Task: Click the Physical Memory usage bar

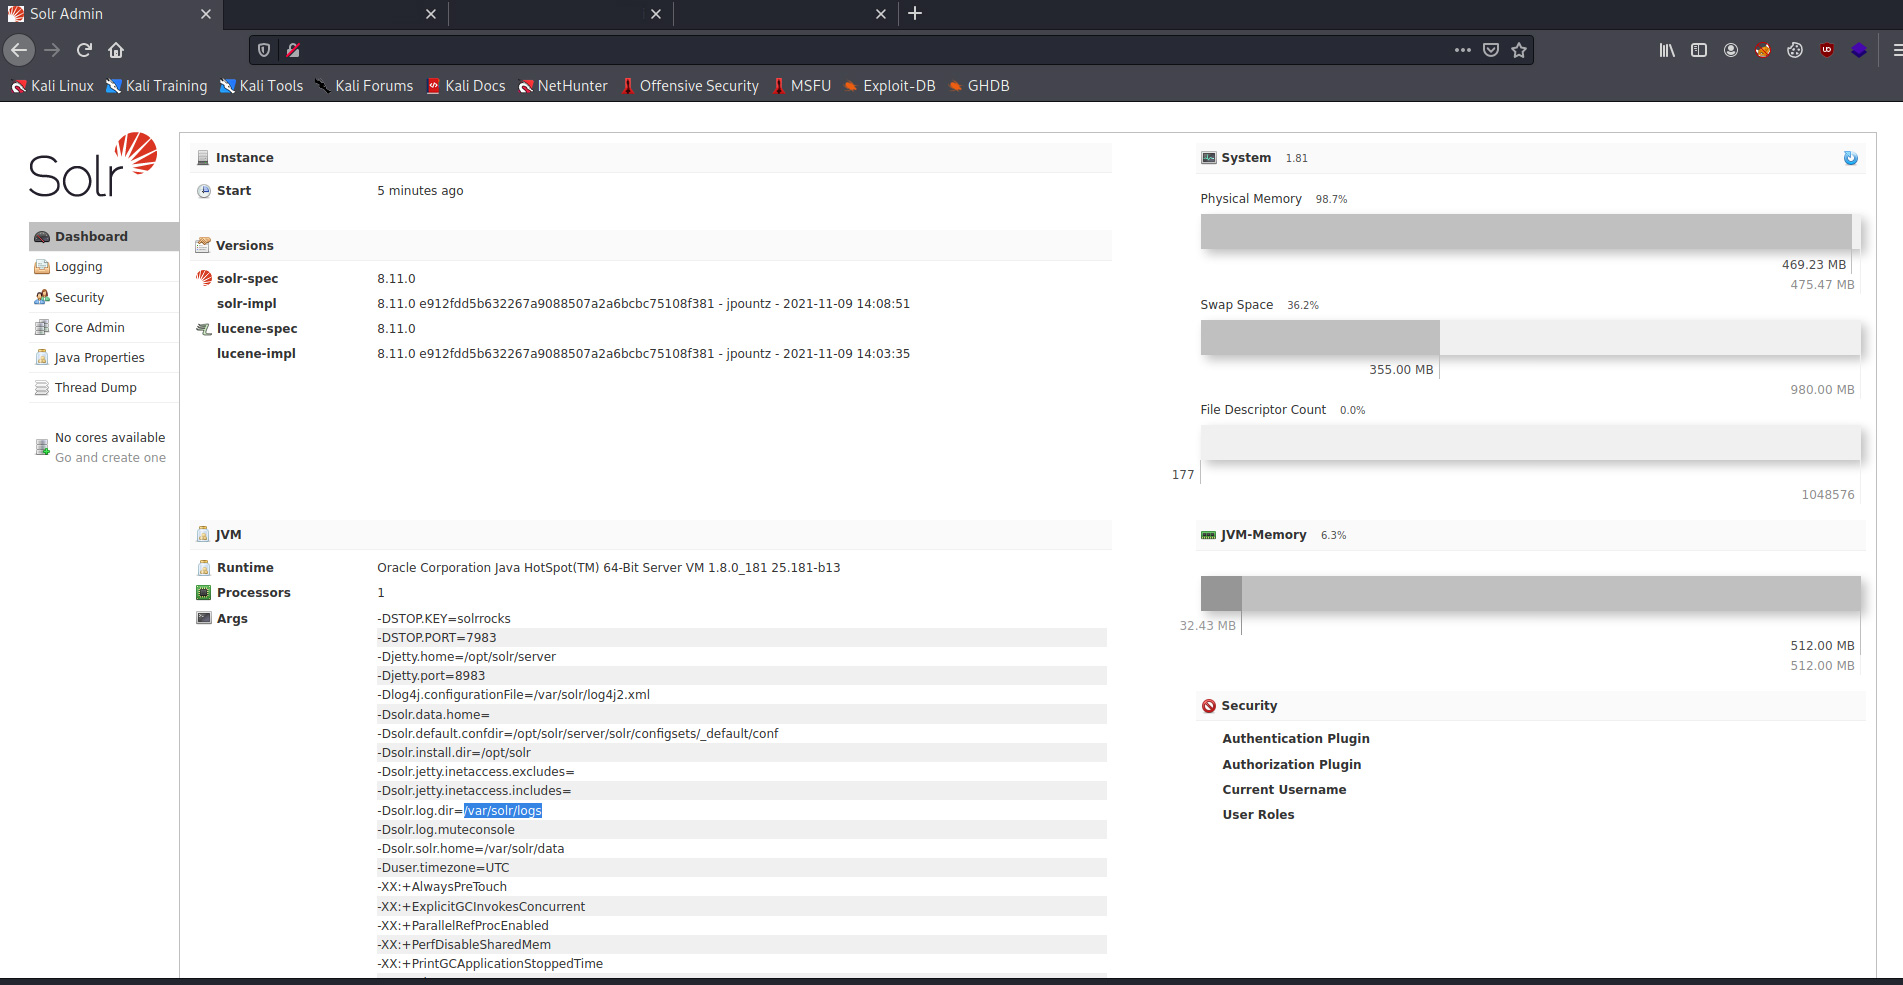Action: (1530, 232)
